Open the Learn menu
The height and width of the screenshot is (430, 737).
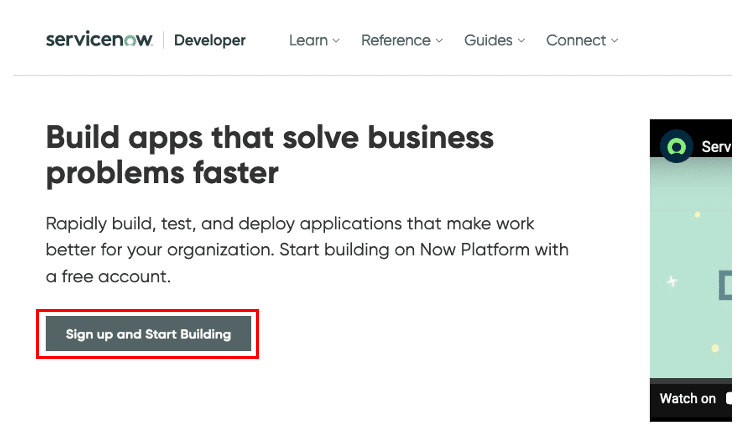(x=314, y=40)
